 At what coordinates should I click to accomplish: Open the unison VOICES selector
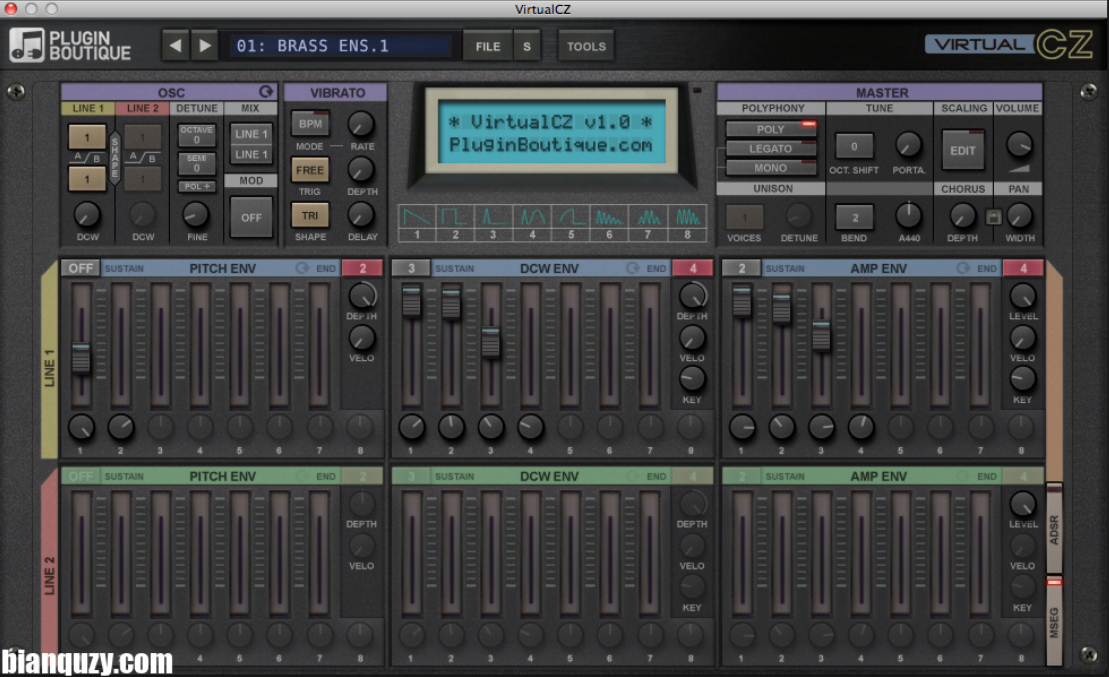745,217
